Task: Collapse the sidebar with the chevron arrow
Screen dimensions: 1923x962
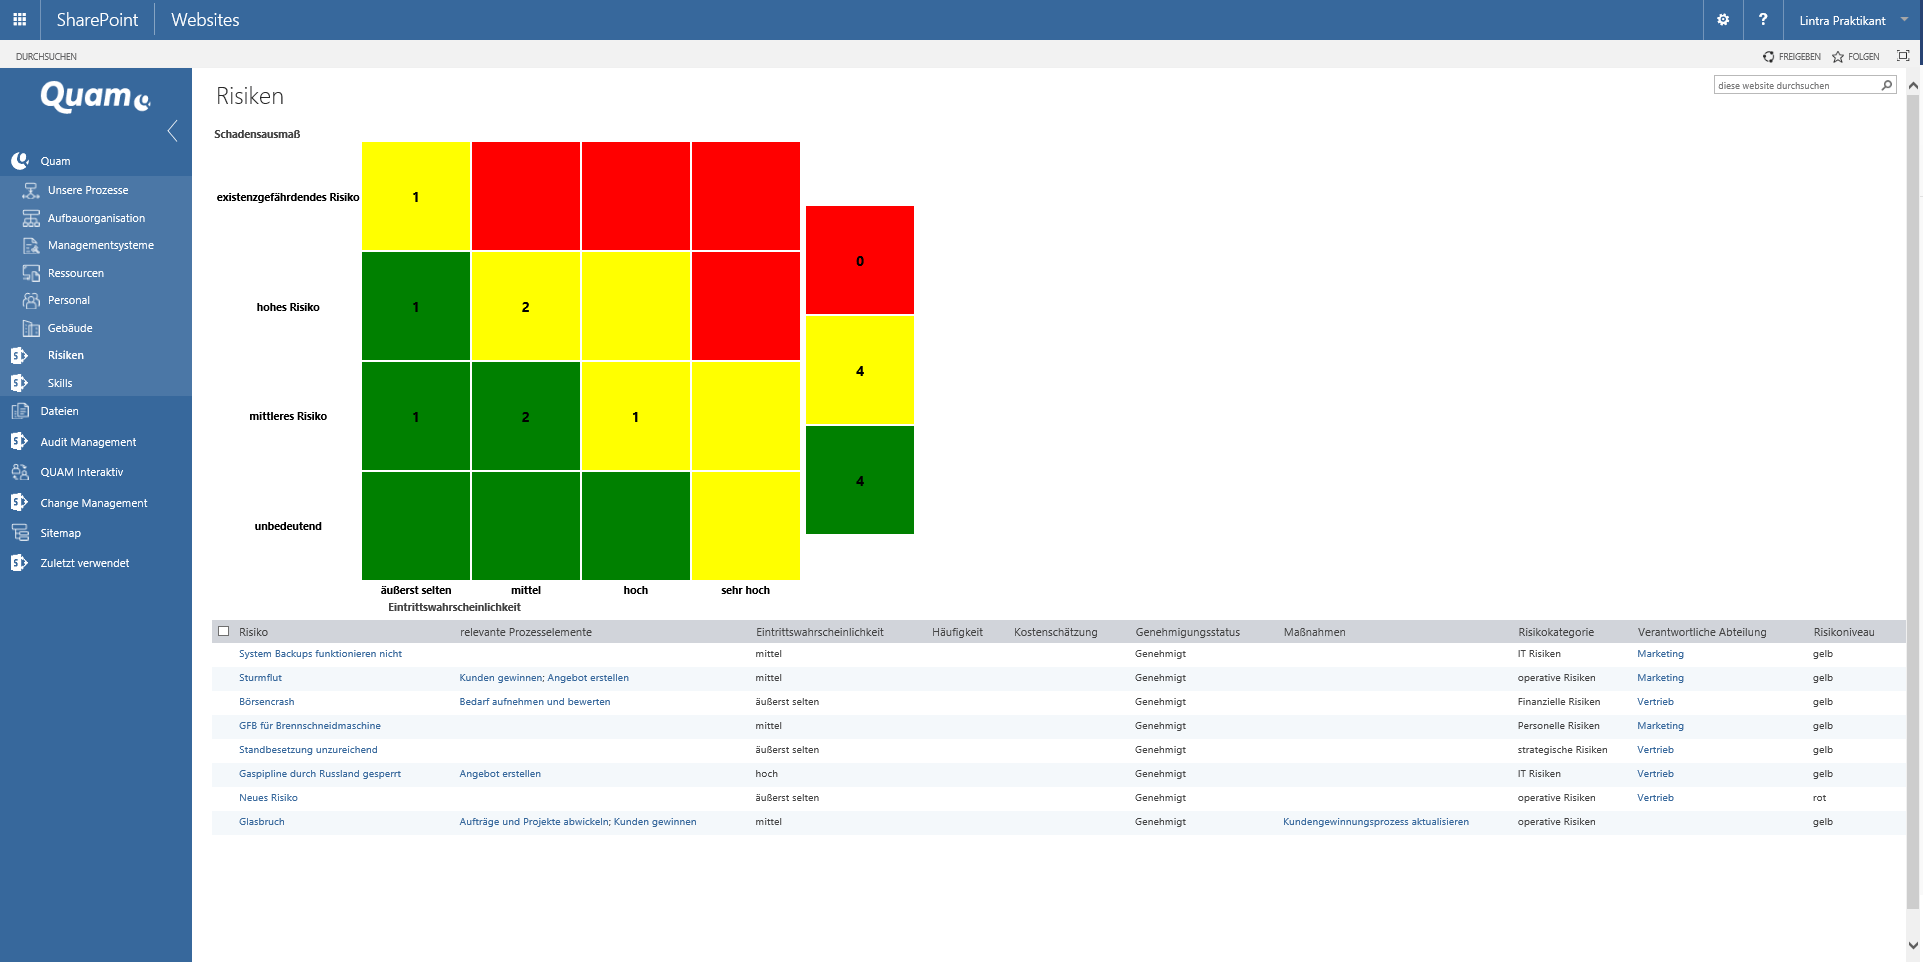Action: click(173, 131)
